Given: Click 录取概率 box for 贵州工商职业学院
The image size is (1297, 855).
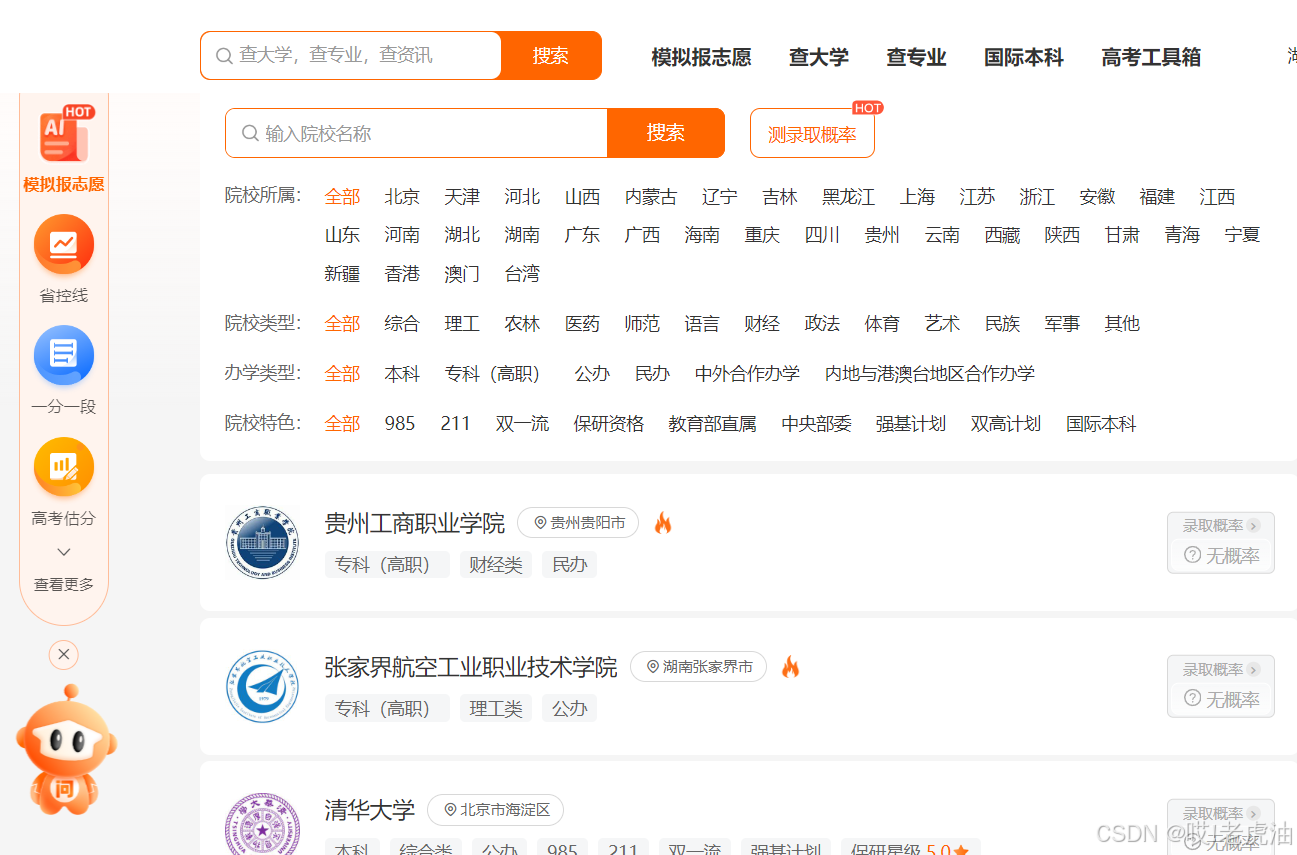Looking at the screenshot, I should point(1221,543).
